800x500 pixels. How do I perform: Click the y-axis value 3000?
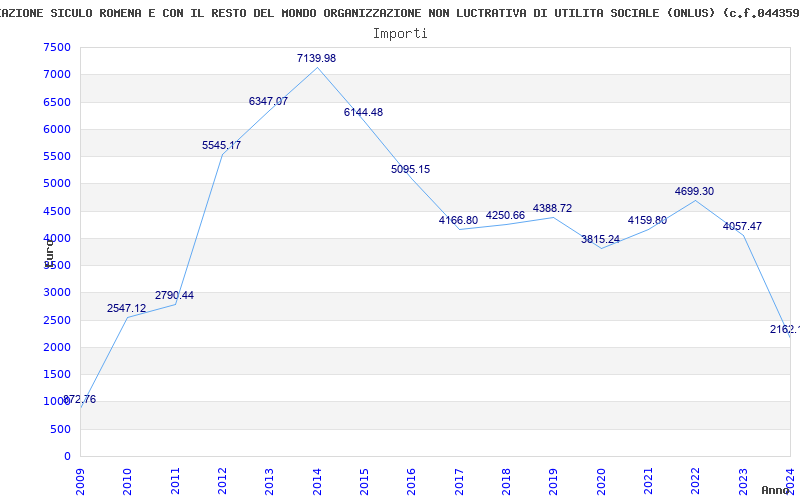[58, 293]
